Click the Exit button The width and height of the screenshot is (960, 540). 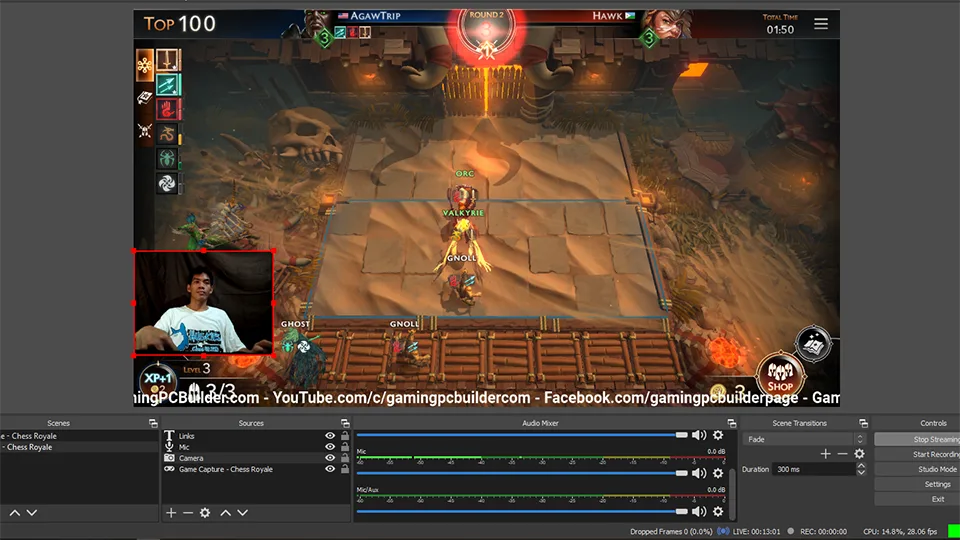(917, 499)
